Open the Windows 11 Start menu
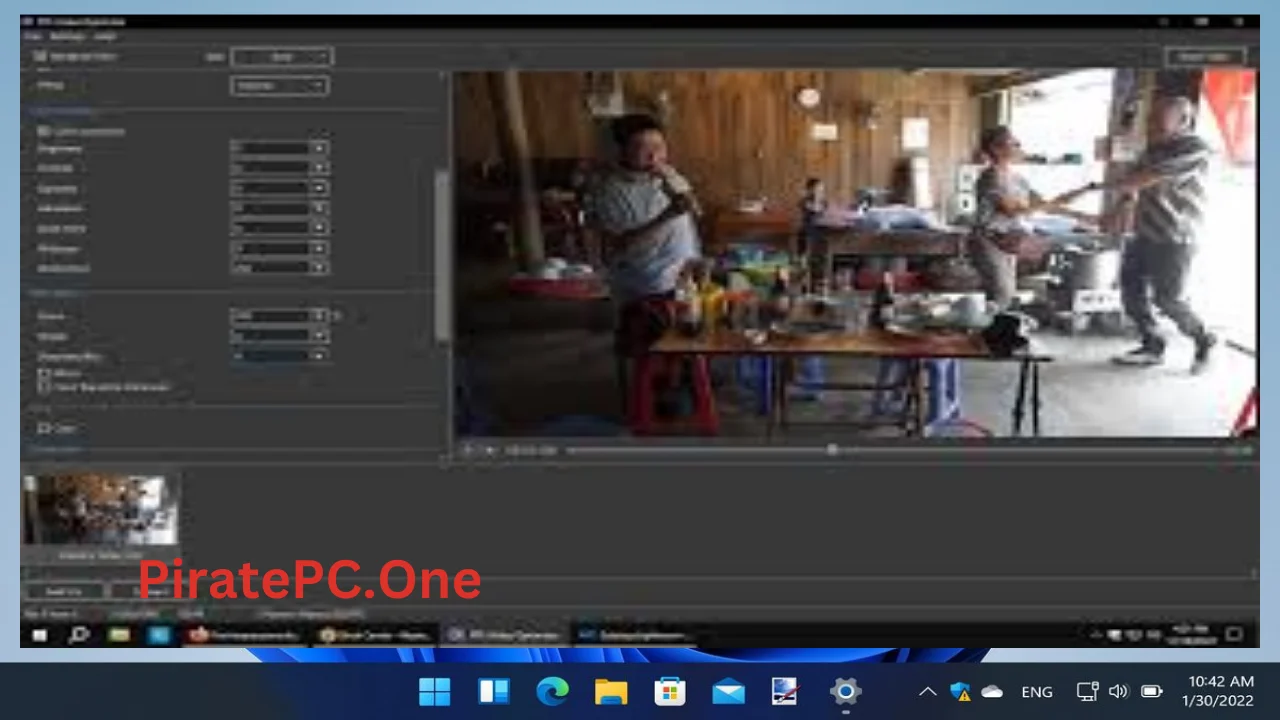Viewport: 1280px width, 720px height. (x=435, y=691)
